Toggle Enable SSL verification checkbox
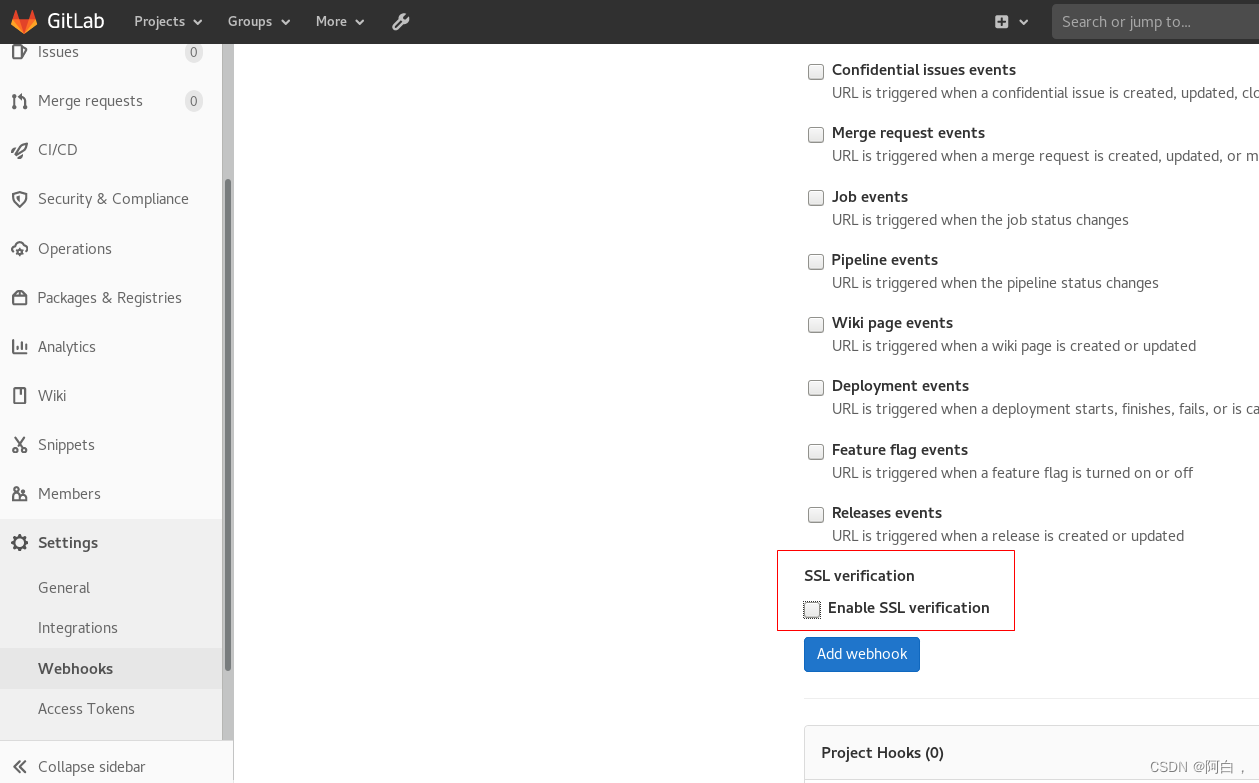This screenshot has height=783, width=1259. click(812, 609)
